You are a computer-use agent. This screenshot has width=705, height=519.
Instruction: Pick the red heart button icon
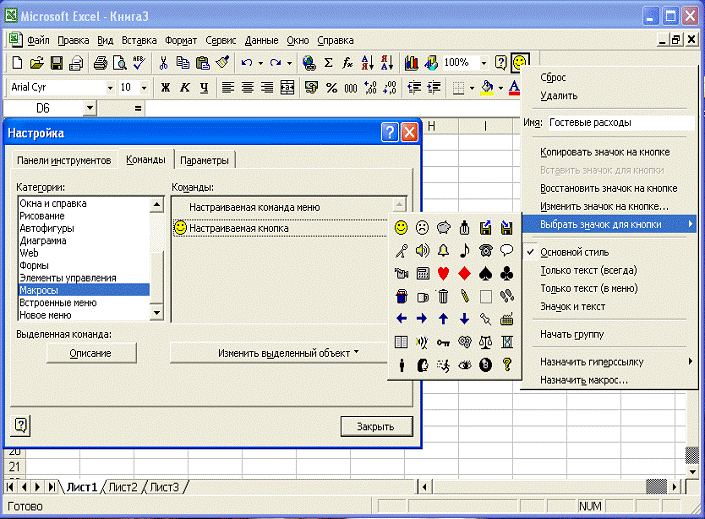point(443,273)
